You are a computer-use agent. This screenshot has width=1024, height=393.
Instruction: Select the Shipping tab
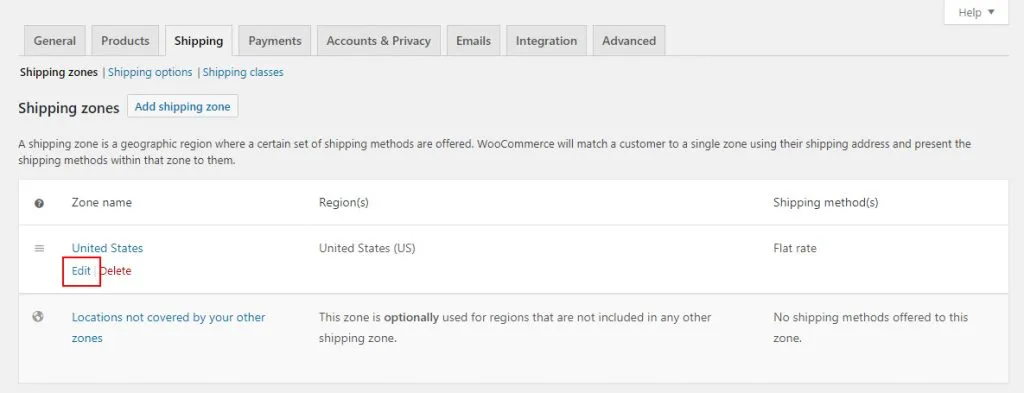tap(199, 40)
